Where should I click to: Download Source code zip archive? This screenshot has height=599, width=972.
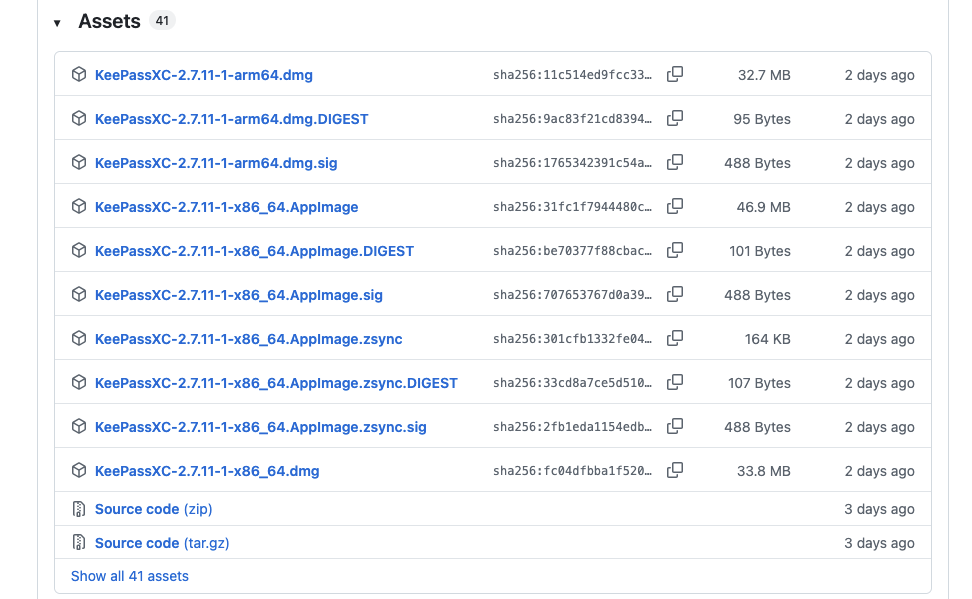(153, 509)
